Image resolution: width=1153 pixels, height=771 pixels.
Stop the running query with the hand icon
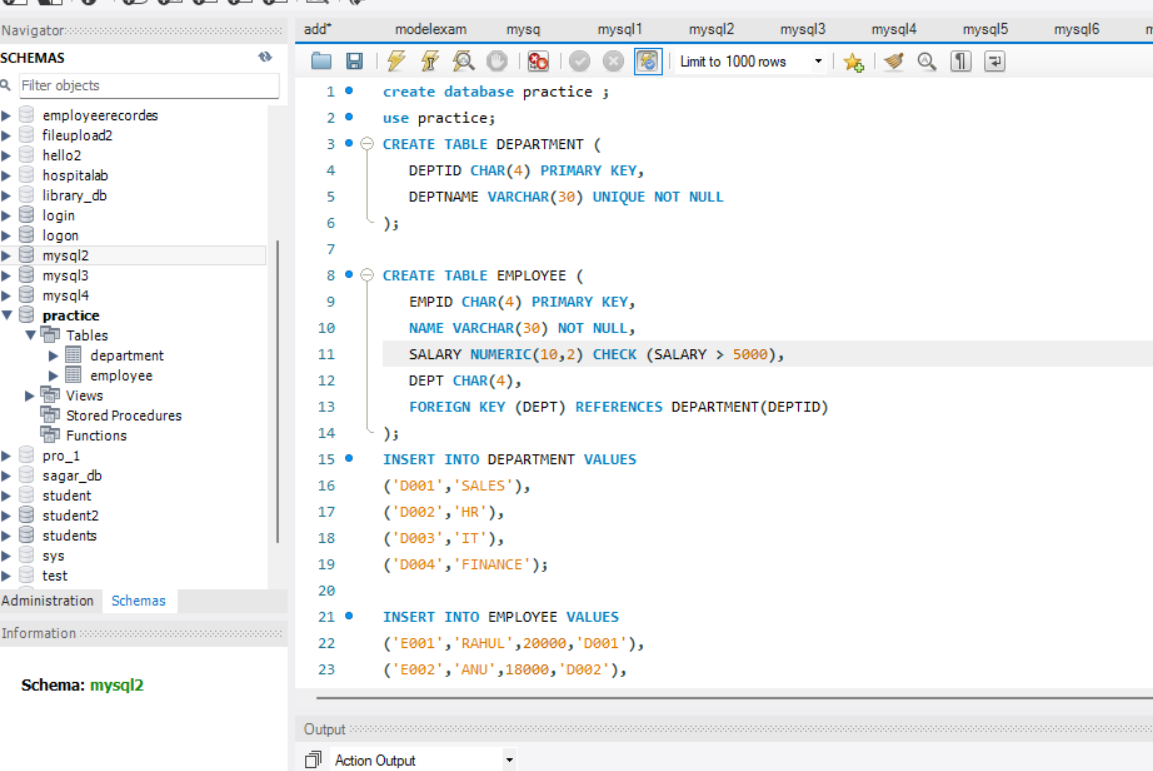coord(497,61)
